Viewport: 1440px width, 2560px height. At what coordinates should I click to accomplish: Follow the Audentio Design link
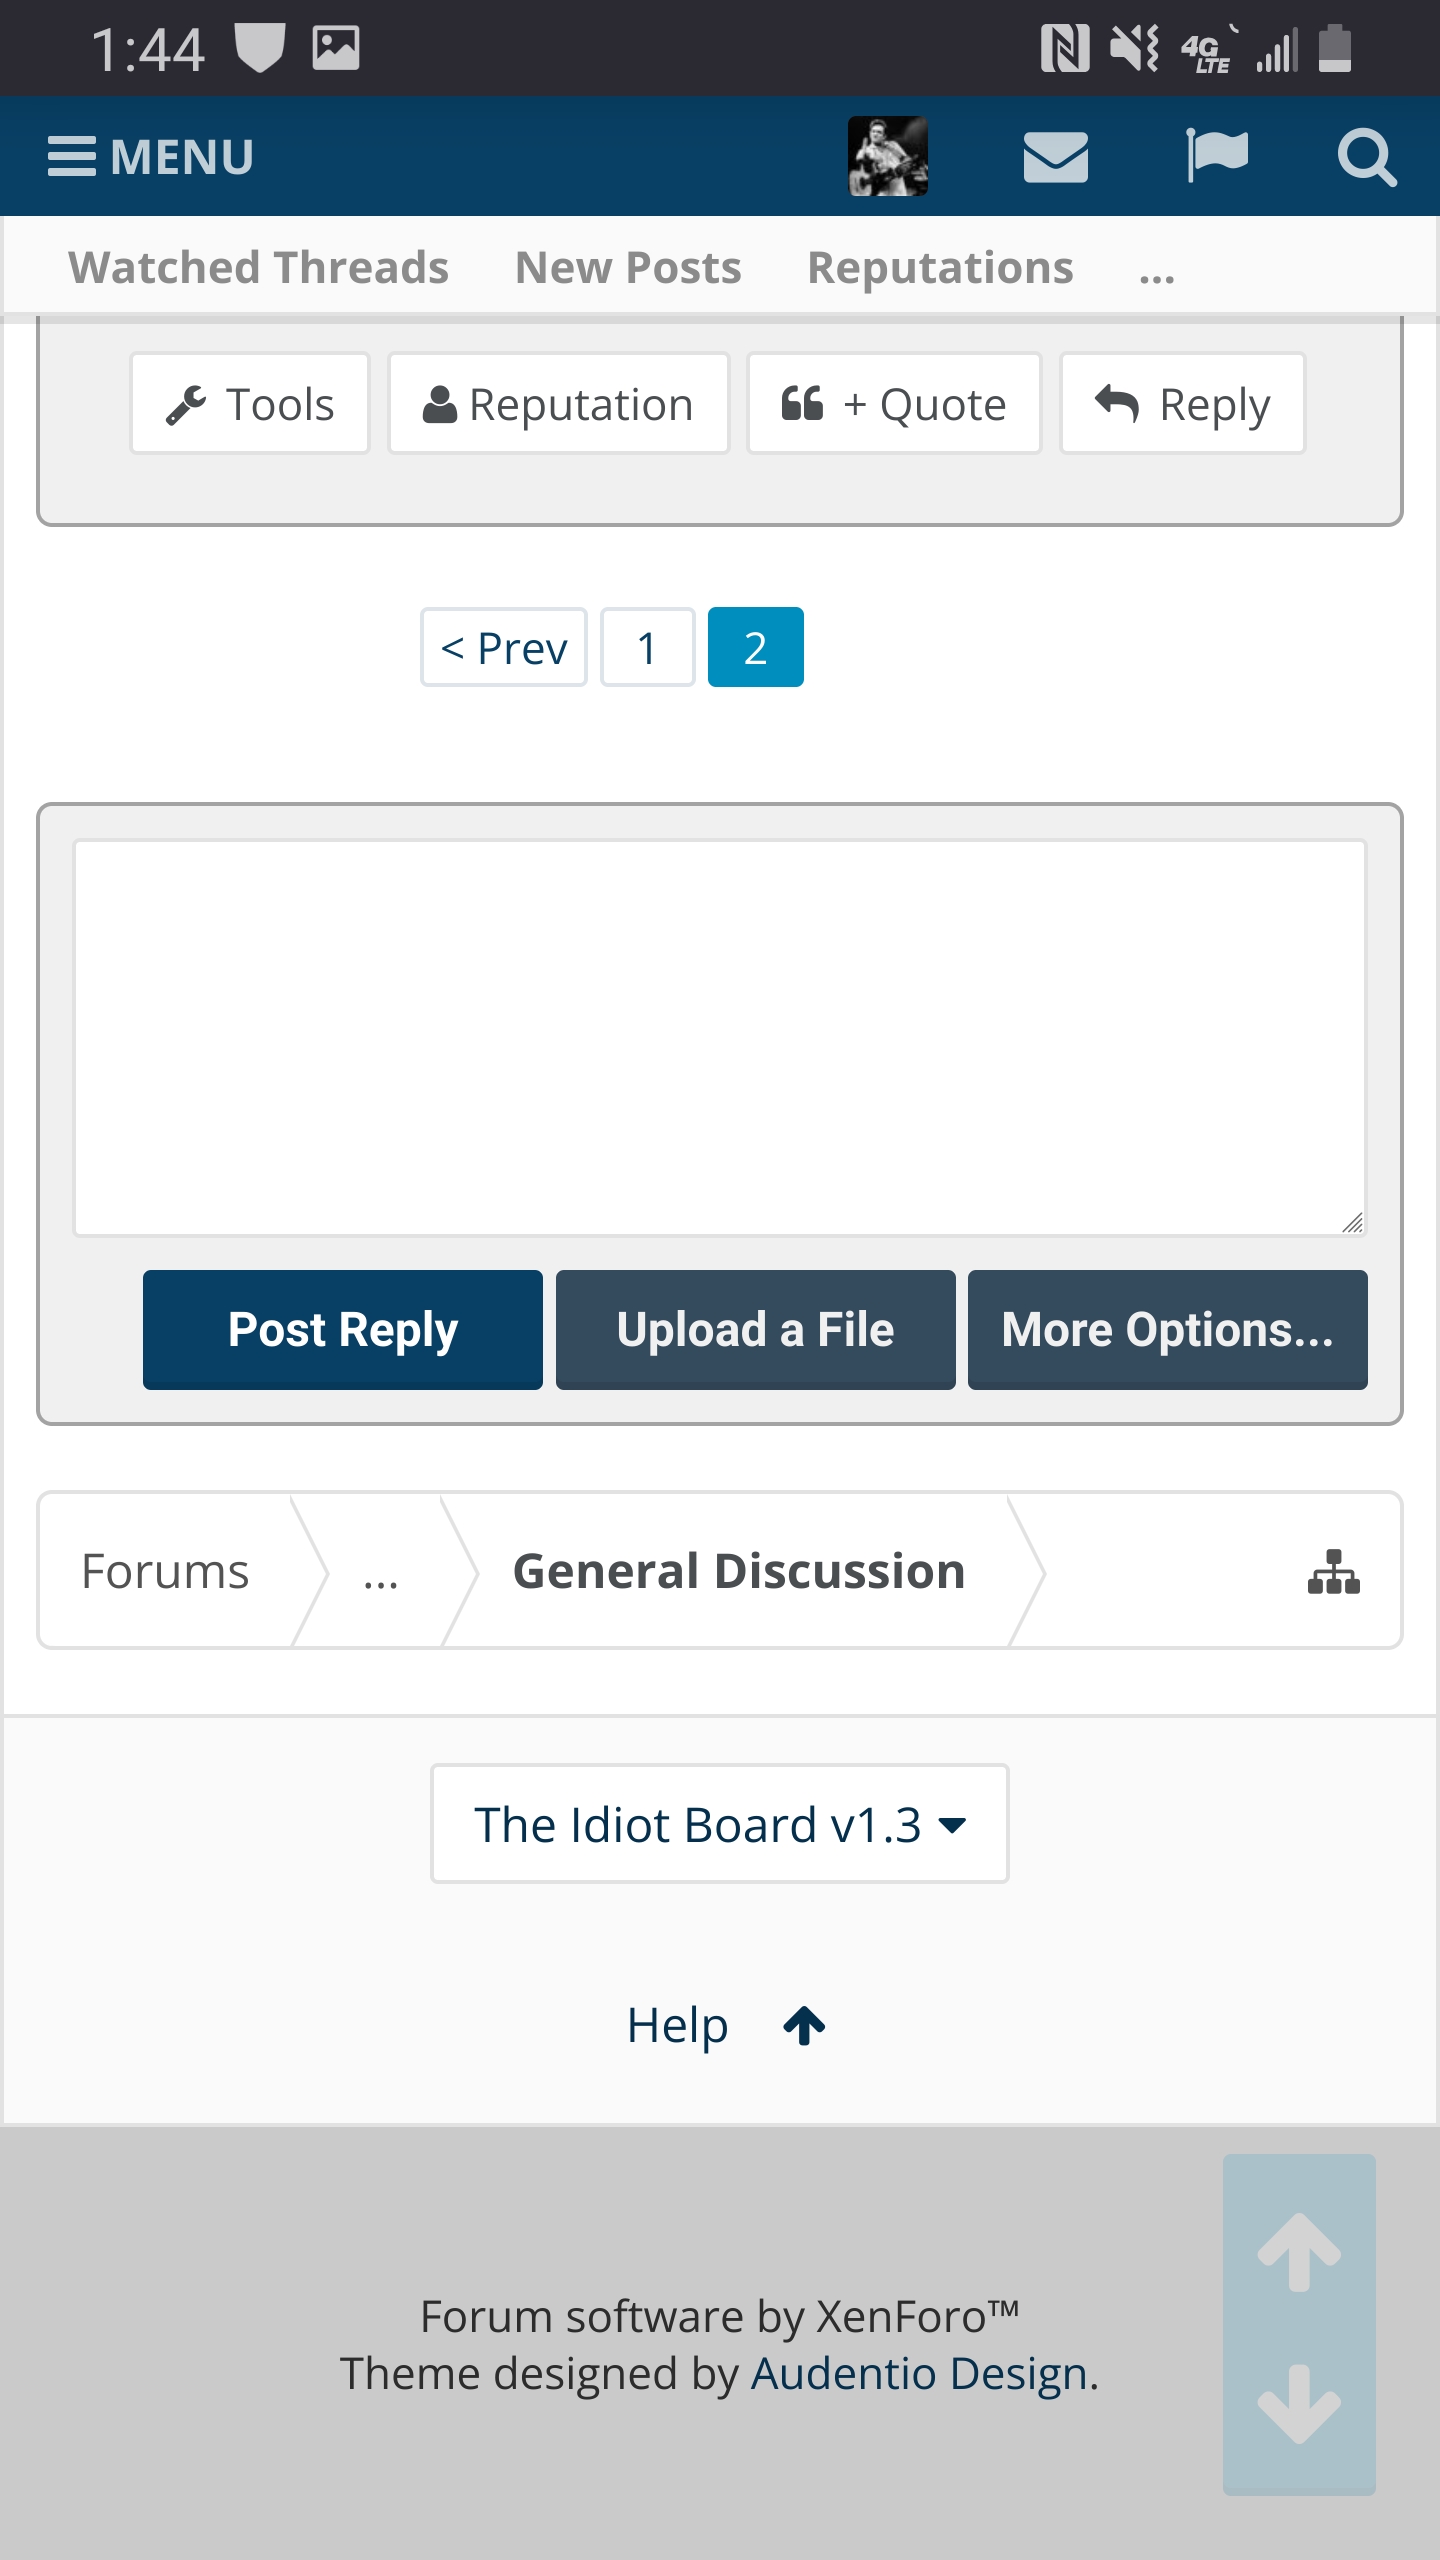[x=918, y=2374]
